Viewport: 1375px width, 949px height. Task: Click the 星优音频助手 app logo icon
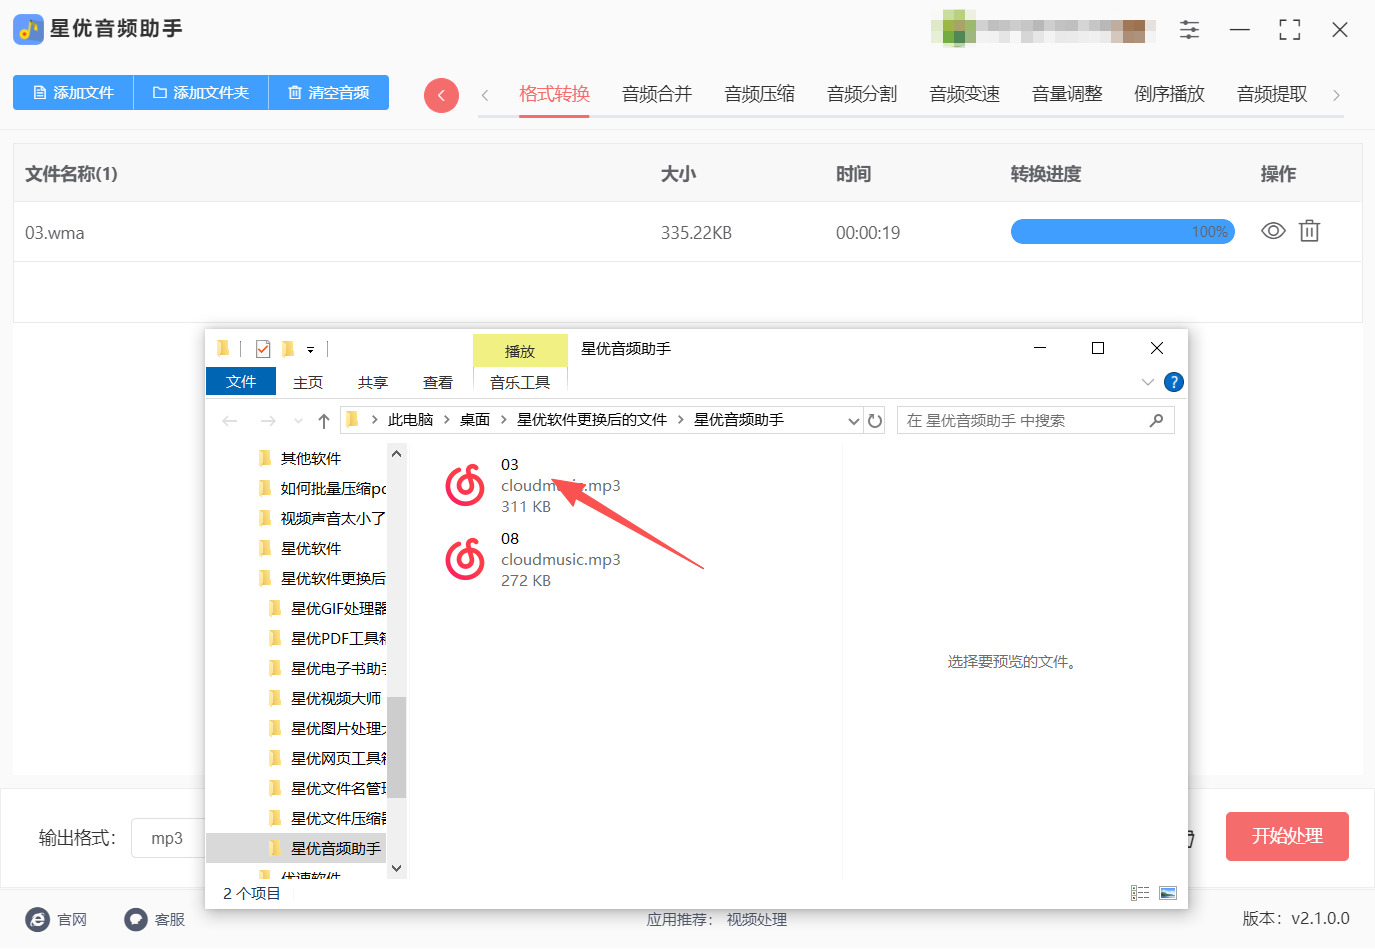[28, 29]
